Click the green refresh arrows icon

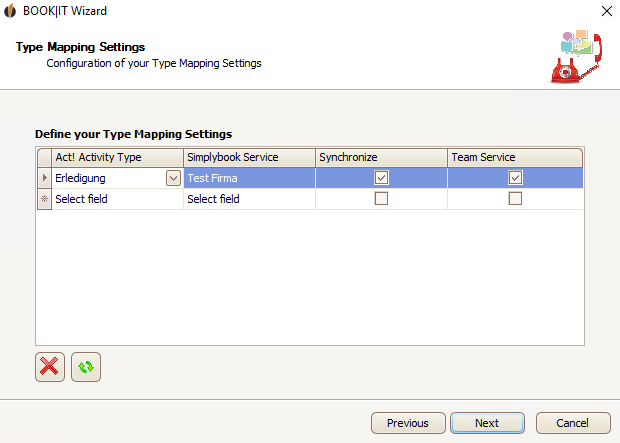pyautogui.click(x=86, y=367)
